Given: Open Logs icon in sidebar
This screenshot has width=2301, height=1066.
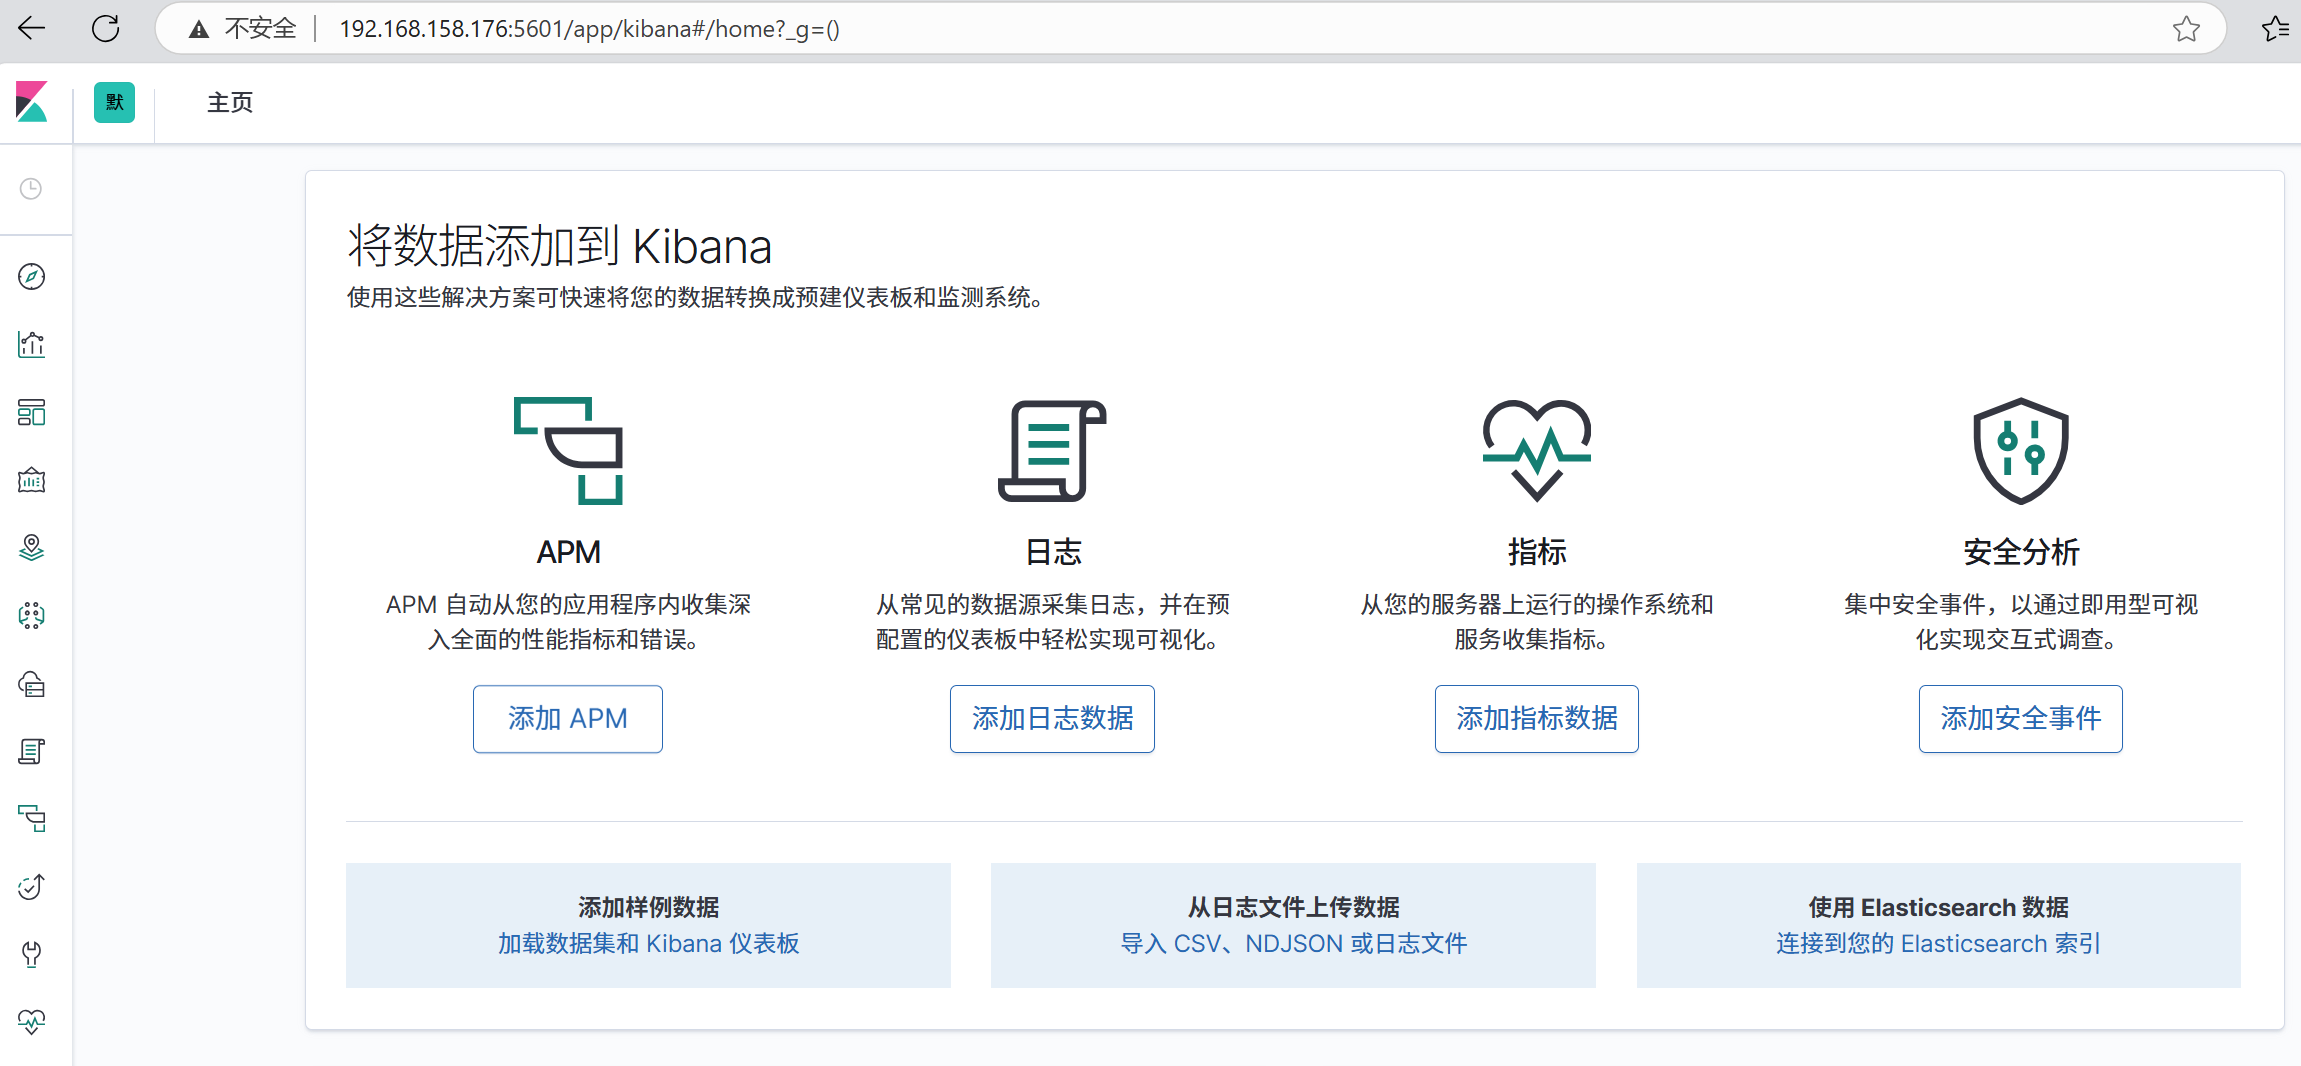Looking at the screenshot, I should tap(31, 751).
